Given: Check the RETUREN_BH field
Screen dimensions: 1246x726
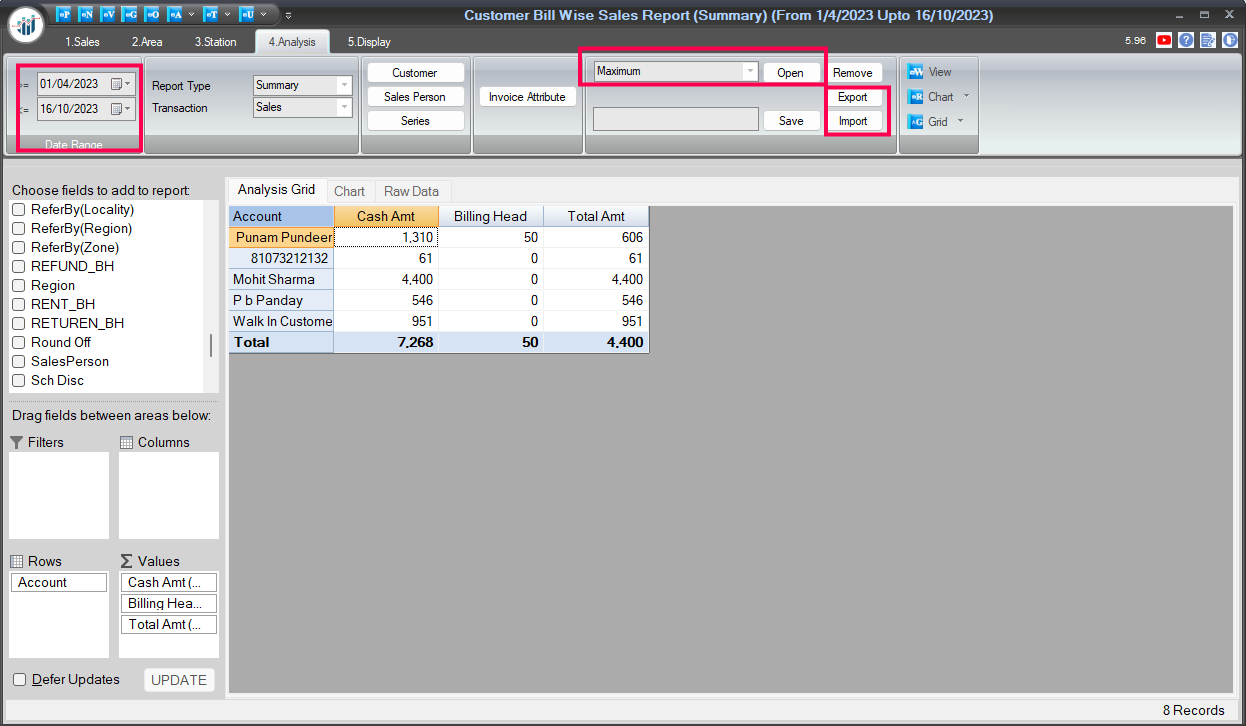Looking at the screenshot, I should pos(18,324).
